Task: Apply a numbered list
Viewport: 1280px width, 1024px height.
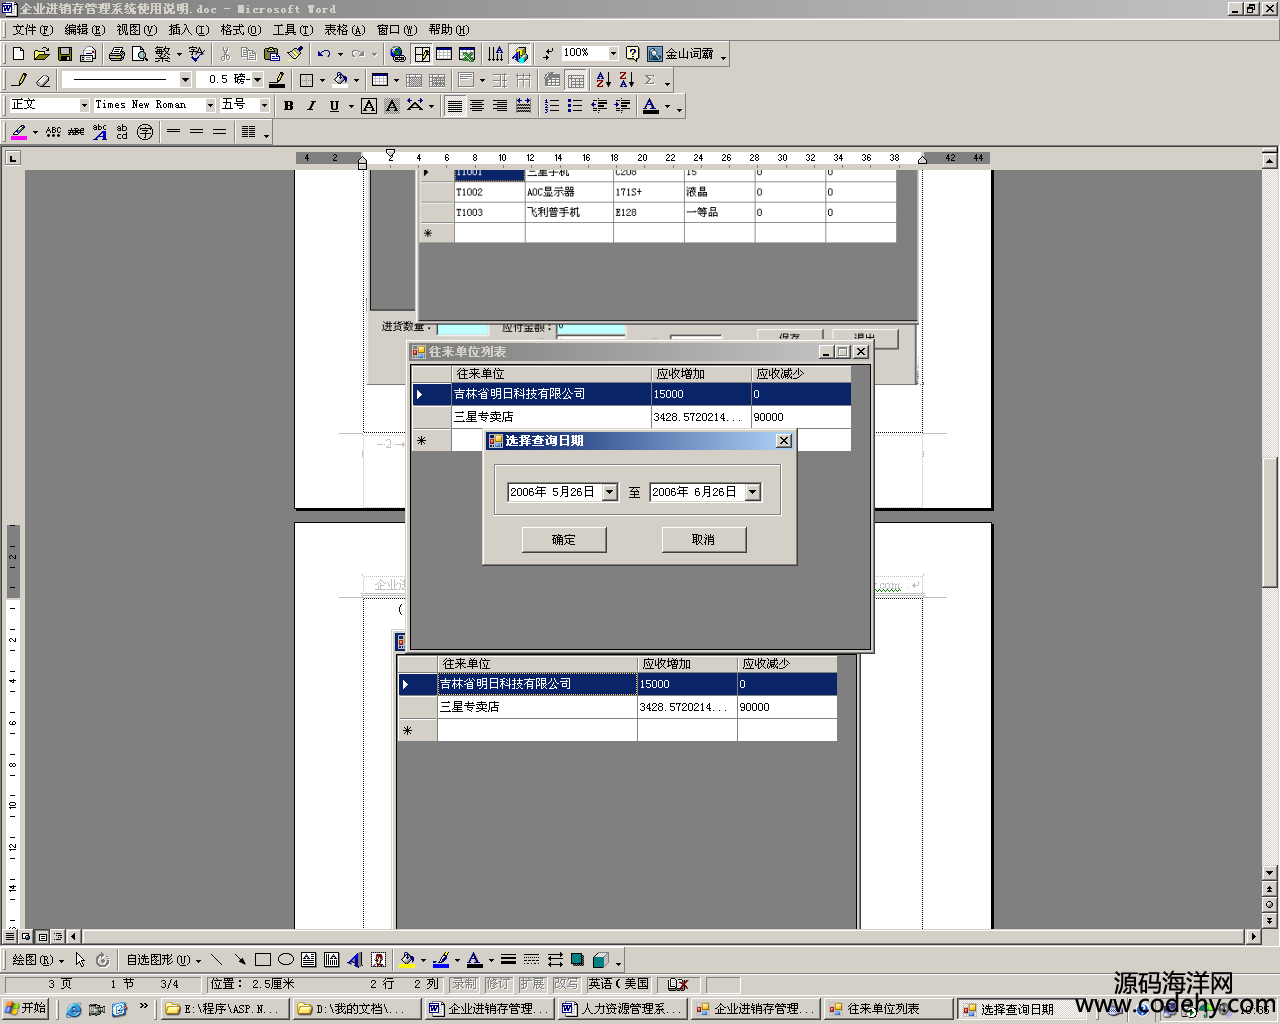Action: pyautogui.click(x=552, y=106)
